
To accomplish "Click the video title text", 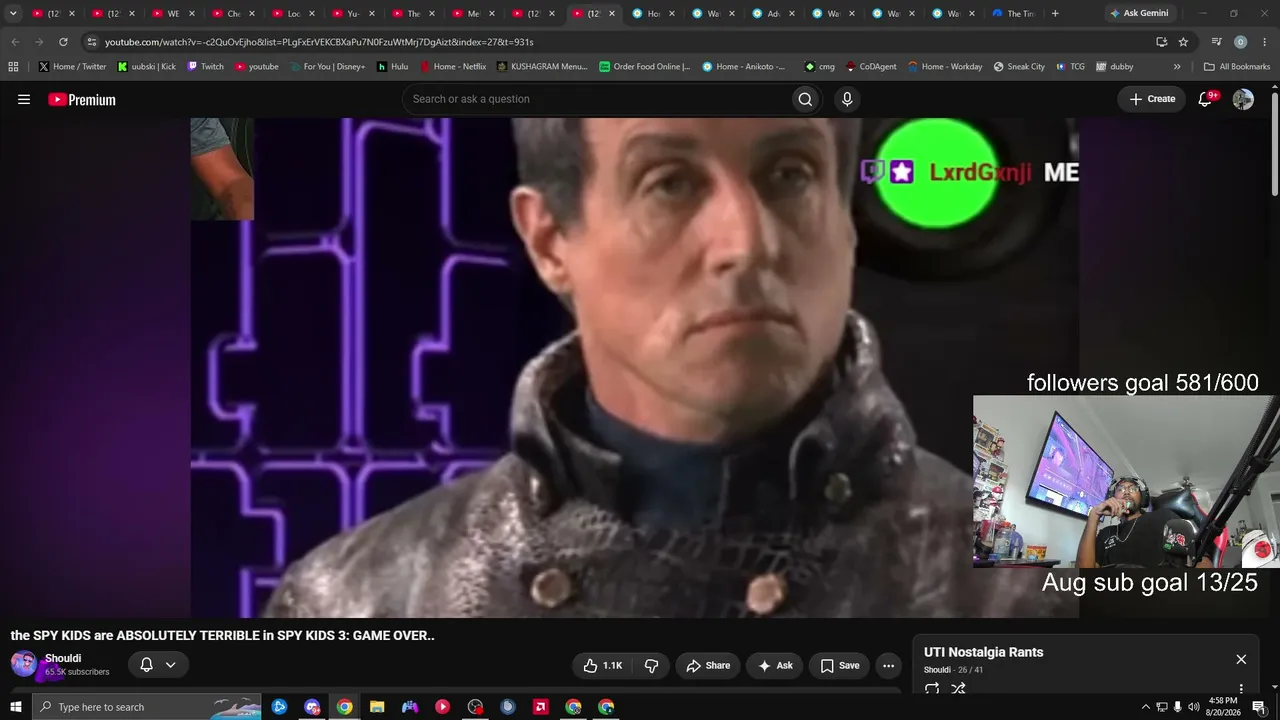I will point(223,635).
